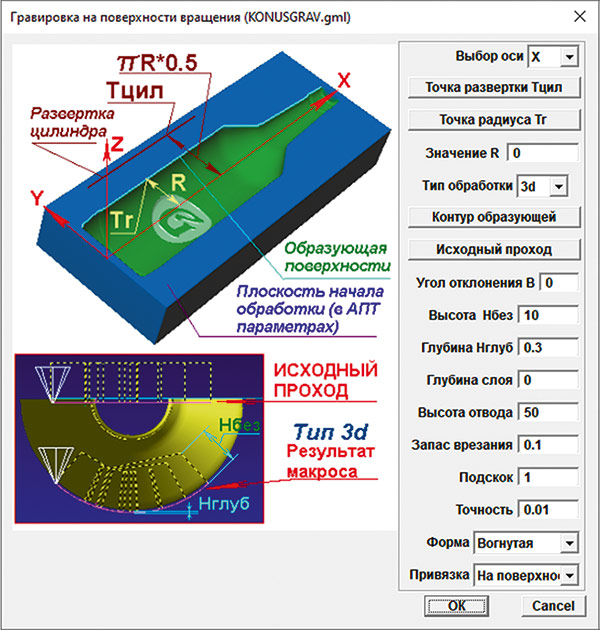Select the Глубина Нглуб value field
Image resolution: width=600 pixels, height=630 pixels.
coord(550,348)
